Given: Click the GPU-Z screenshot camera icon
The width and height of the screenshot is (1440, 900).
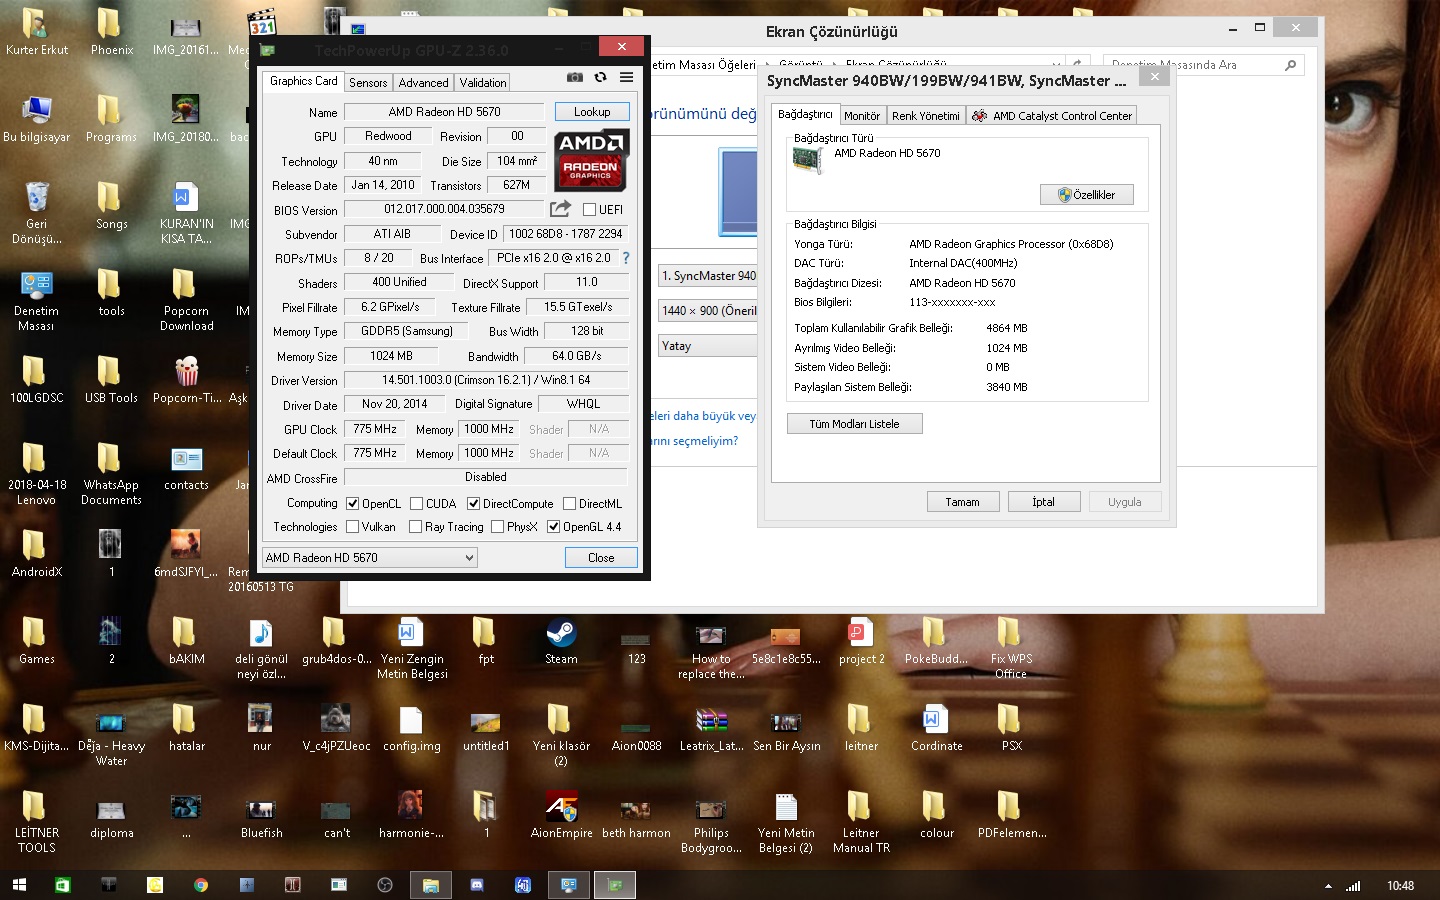Looking at the screenshot, I should tap(574, 77).
